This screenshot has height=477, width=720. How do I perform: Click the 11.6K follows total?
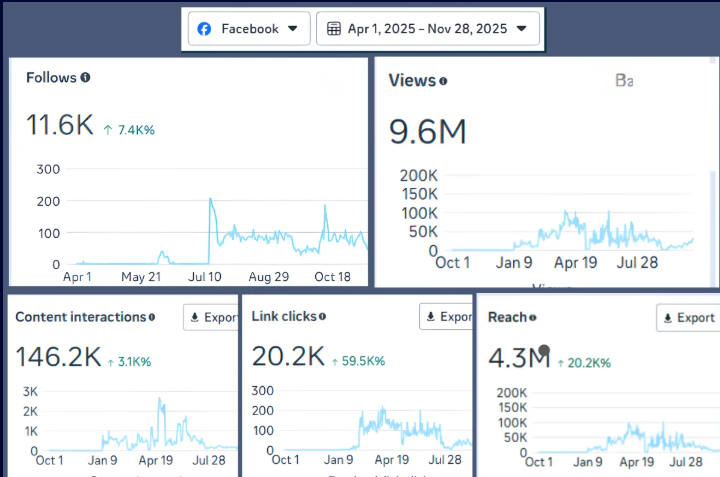60,124
